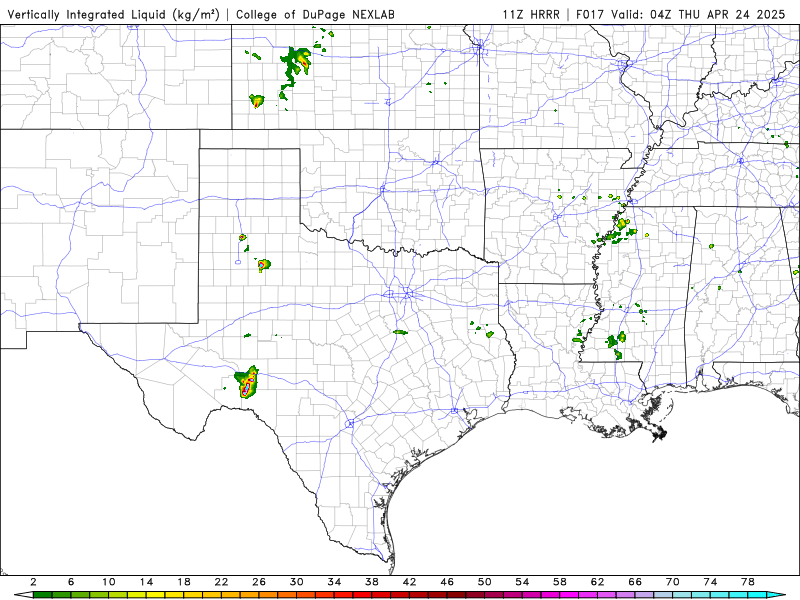Click the colorbar tick label '74'
This screenshot has height=600, width=800.
(x=710, y=582)
